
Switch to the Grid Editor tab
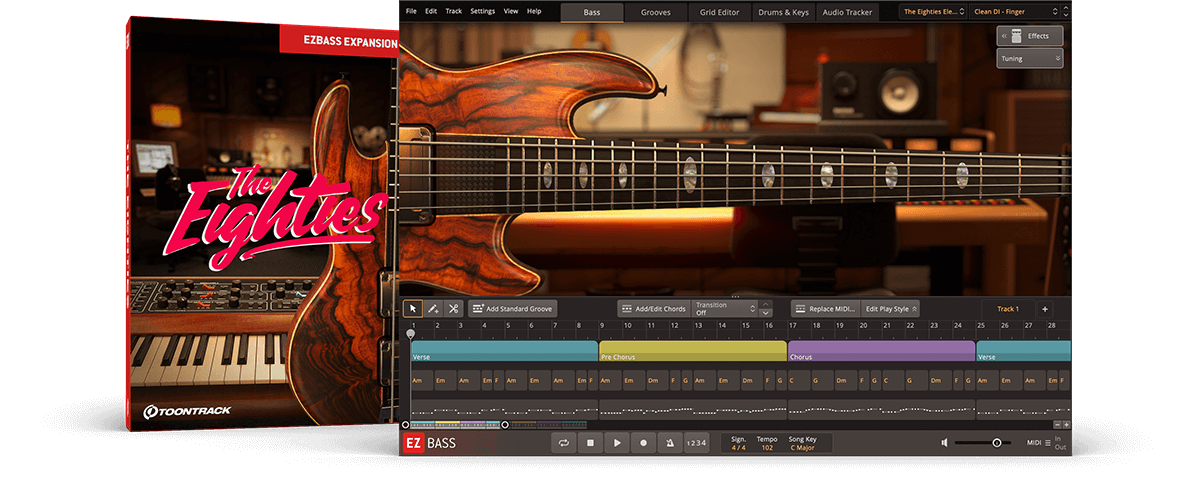(719, 12)
